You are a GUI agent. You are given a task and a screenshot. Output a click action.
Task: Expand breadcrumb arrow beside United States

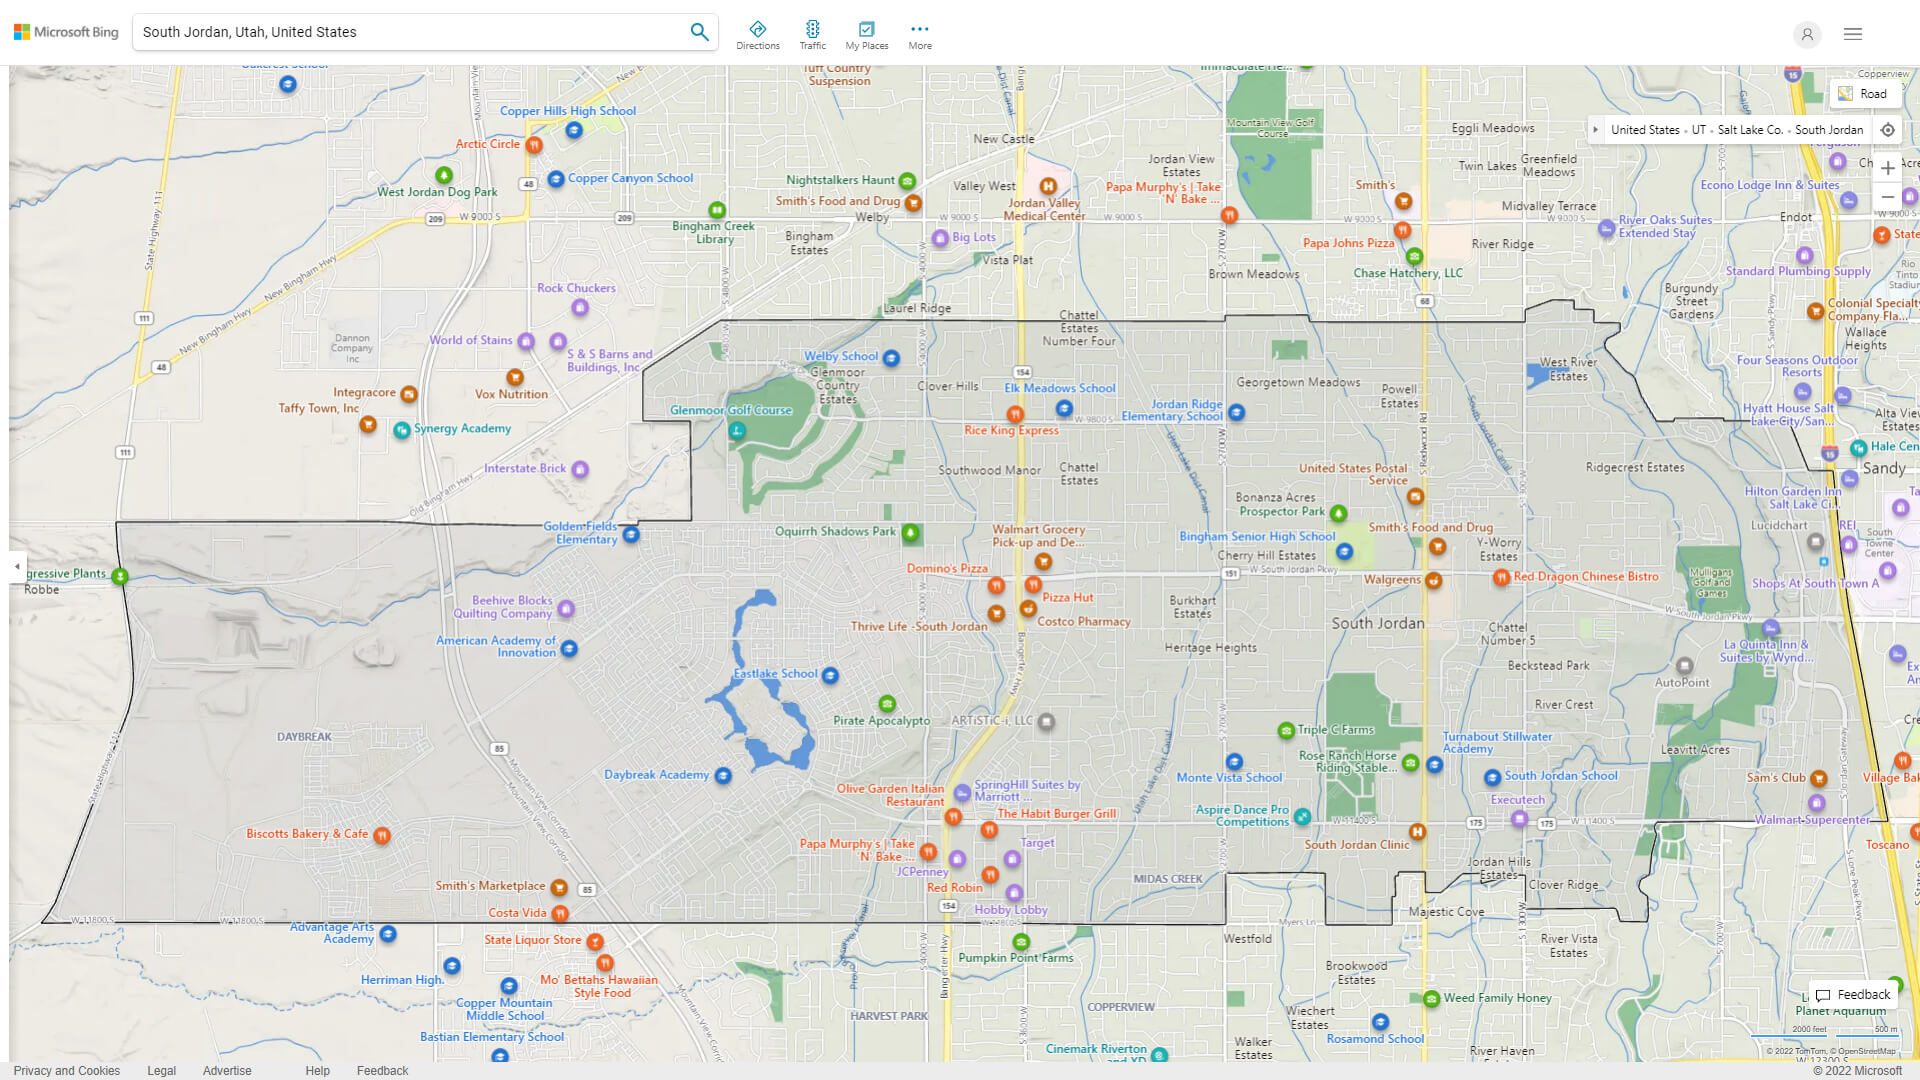1596,130
